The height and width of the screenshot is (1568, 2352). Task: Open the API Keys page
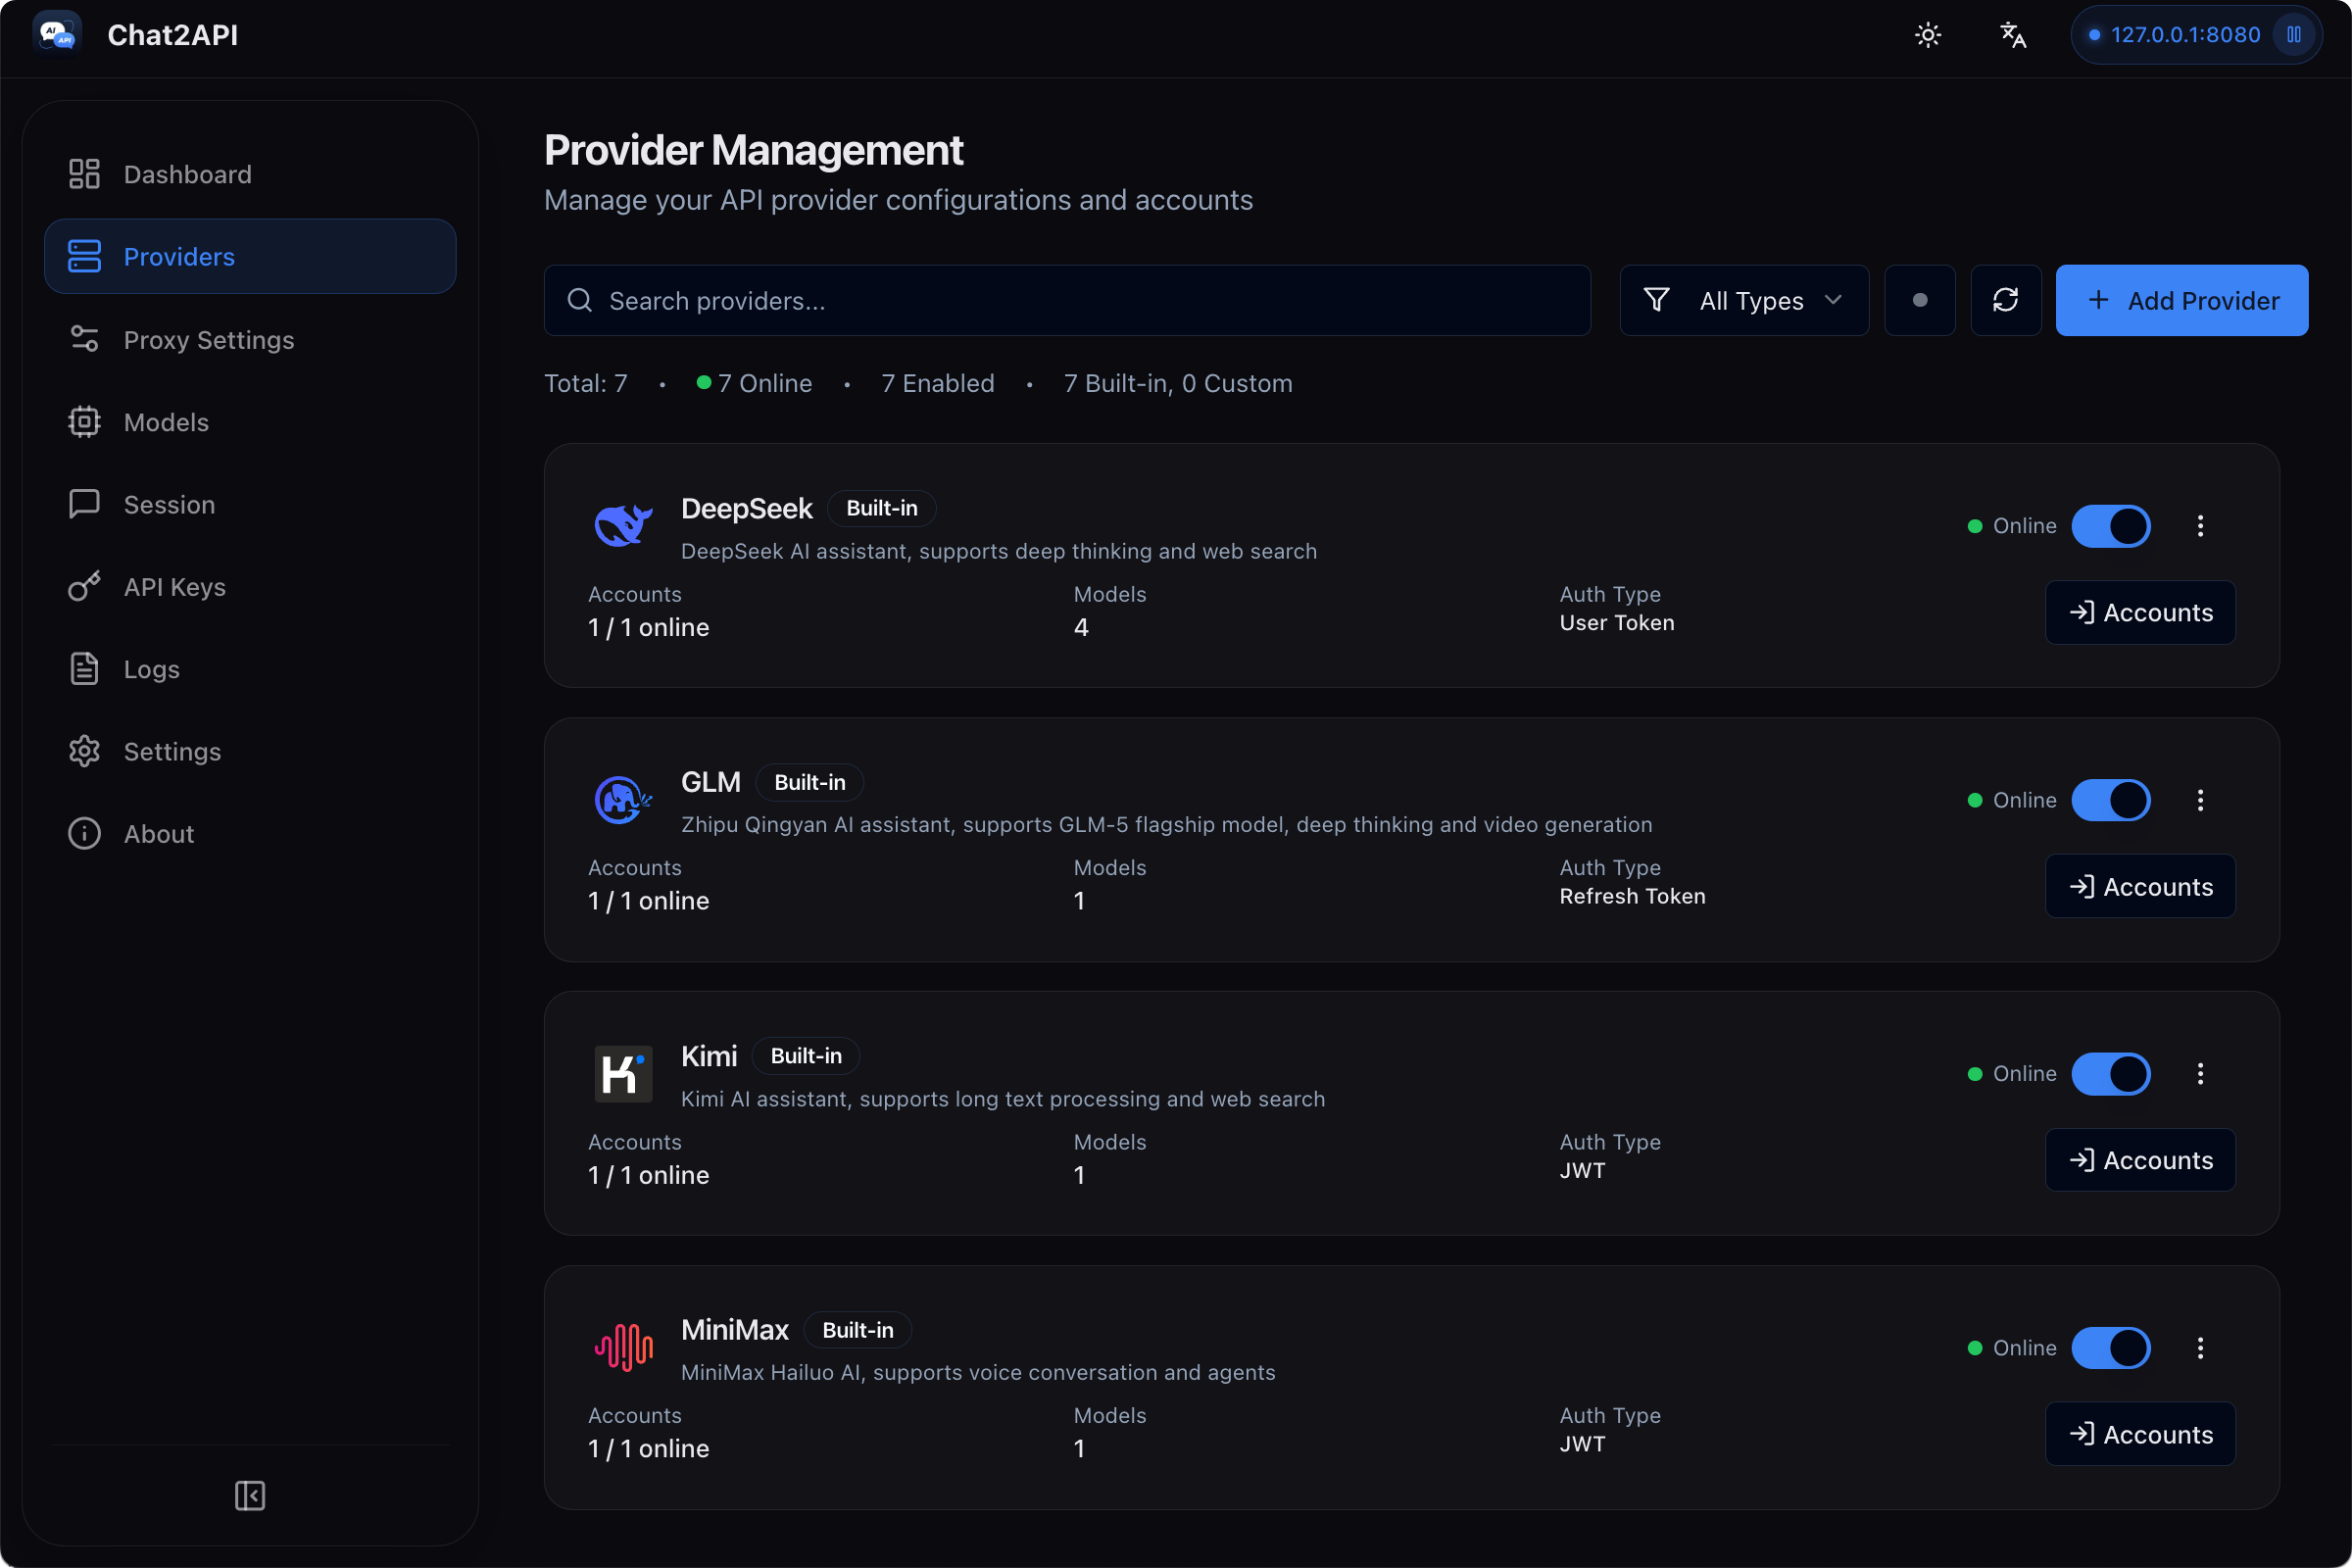(250, 587)
